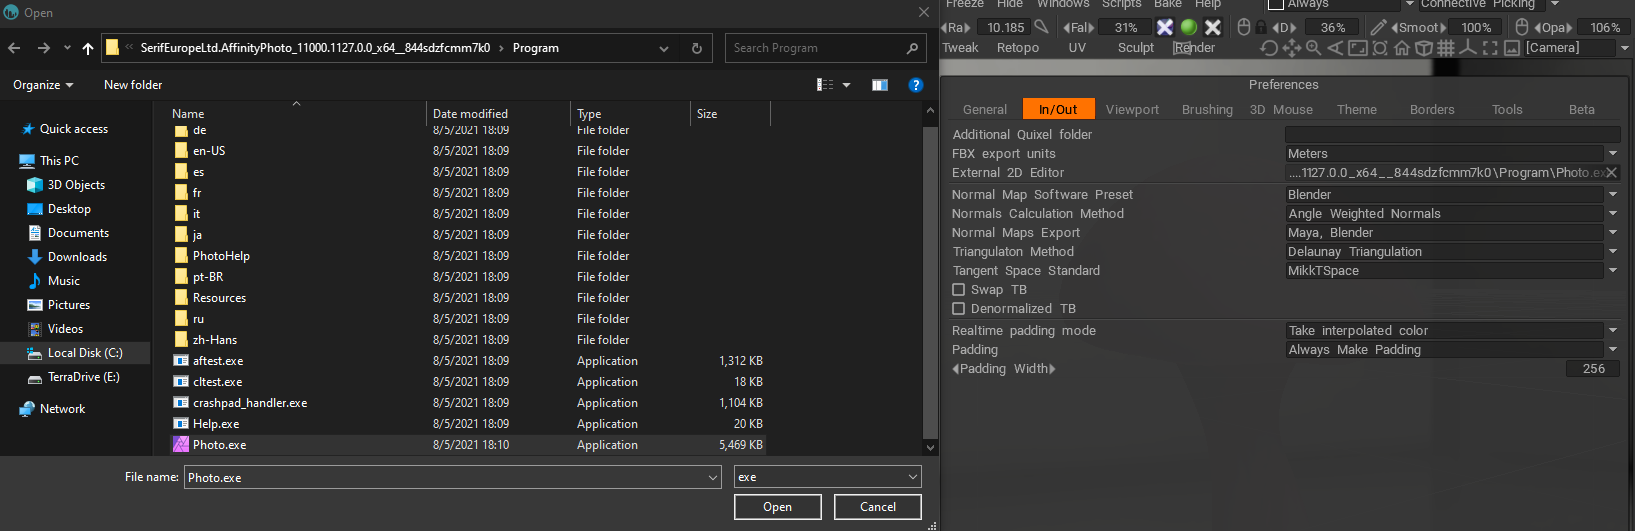Click the Cancel button in file dialog
The width and height of the screenshot is (1635, 531).
coord(878,507)
